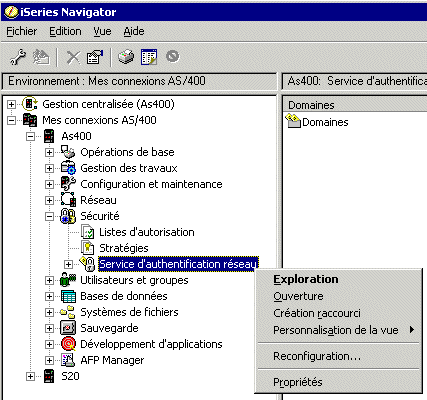Click the greyed-out second toolbar icon

[x=41, y=57]
